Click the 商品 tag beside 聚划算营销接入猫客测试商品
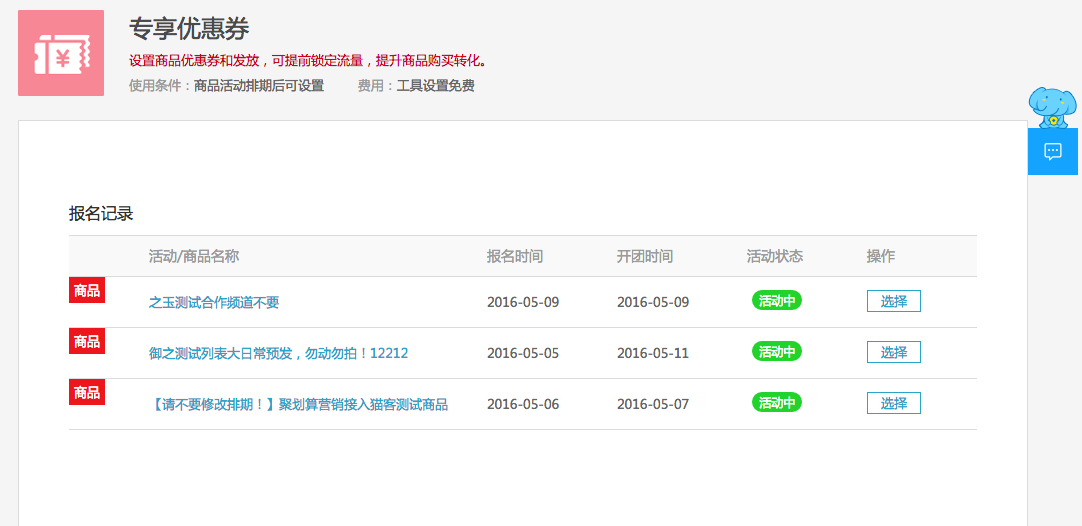 [87, 392]
